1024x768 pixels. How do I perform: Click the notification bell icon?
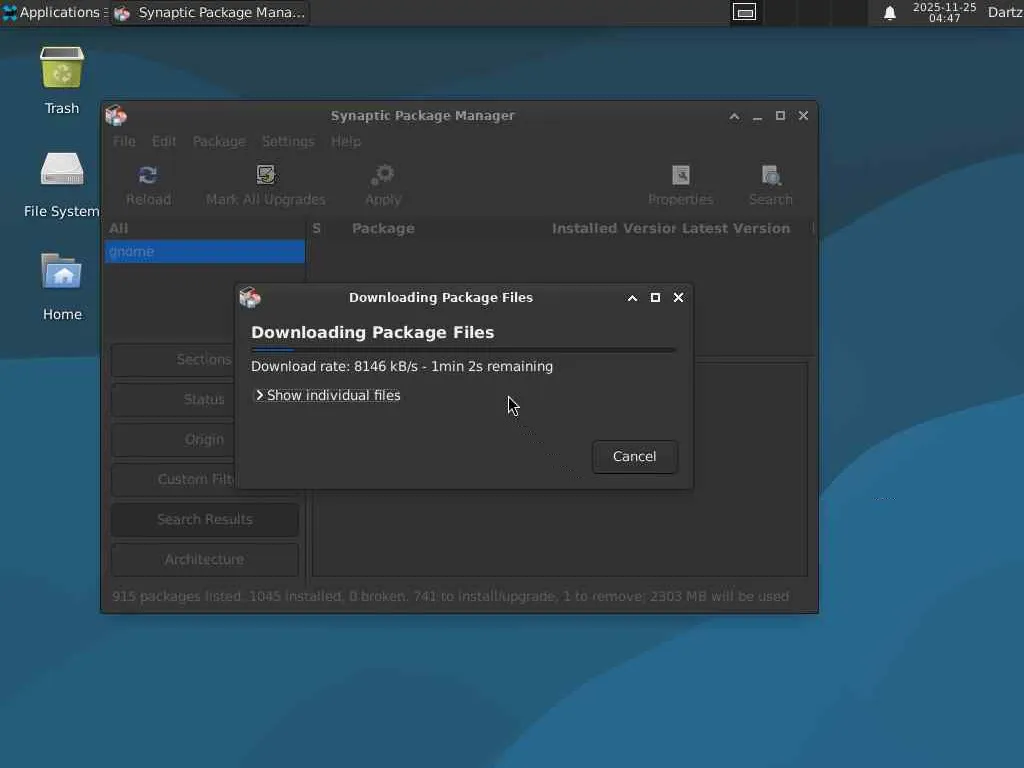[889, 13]
